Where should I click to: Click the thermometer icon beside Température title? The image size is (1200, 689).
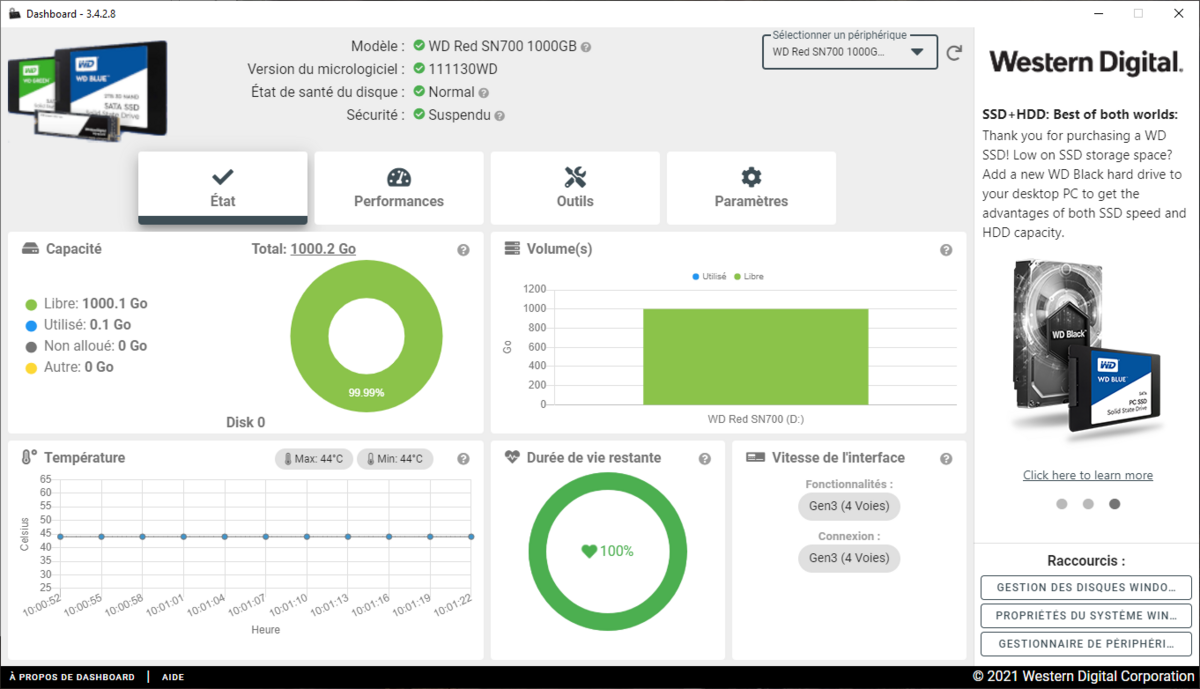click(29, 457)
